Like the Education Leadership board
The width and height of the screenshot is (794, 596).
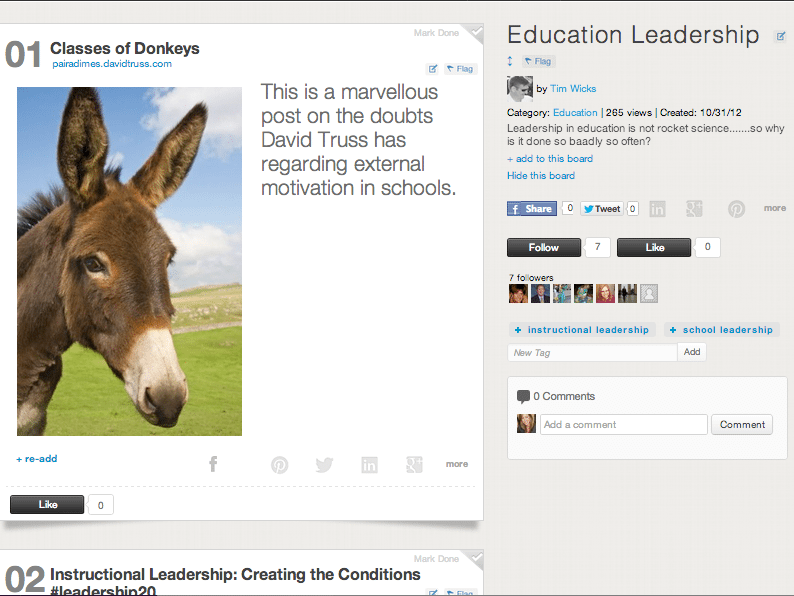tap(654, 247)
